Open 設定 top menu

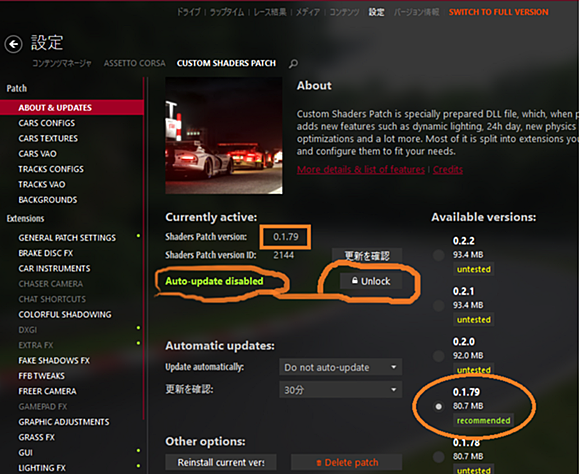(376, 12)
